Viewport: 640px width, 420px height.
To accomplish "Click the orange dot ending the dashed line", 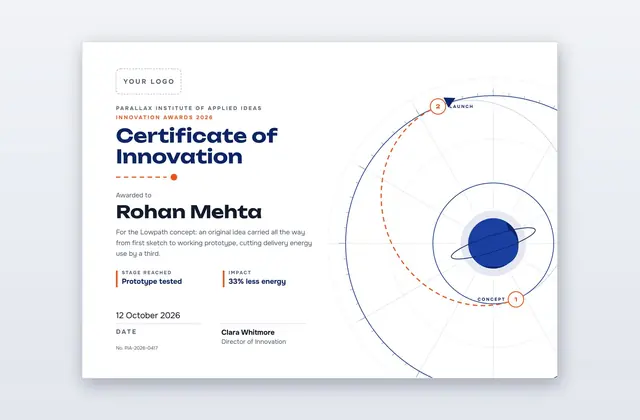I will [174, 177].
